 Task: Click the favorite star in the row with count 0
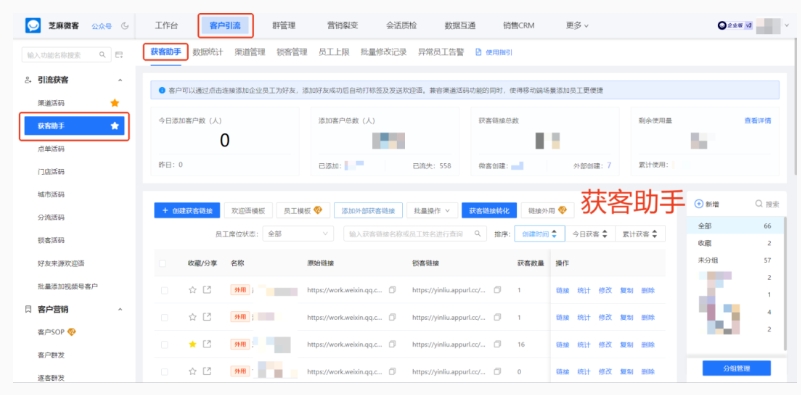click(193, 371)
